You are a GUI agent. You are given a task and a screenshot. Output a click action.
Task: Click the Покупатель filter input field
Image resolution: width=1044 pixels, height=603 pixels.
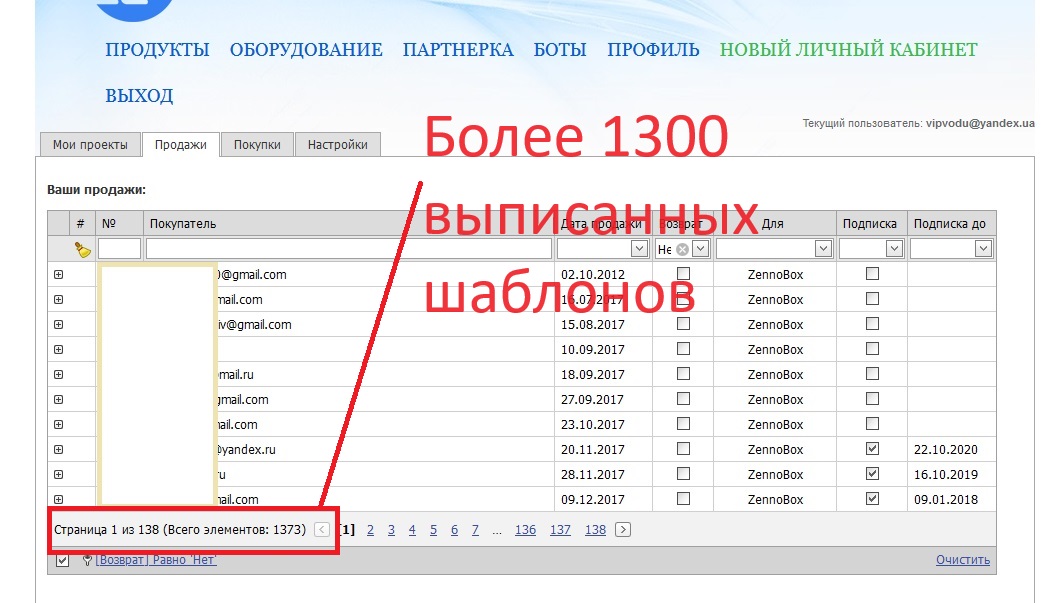pos(349,249)
